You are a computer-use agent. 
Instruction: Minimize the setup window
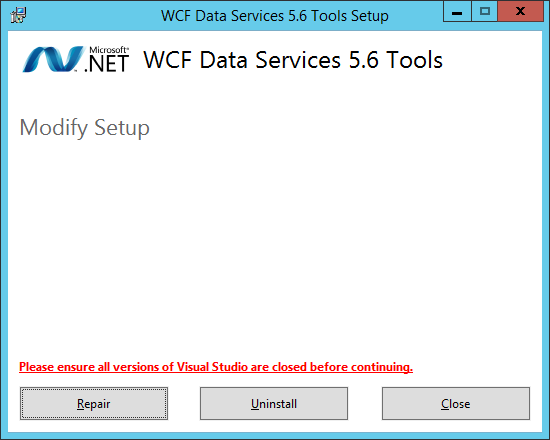click(x=457, y=12)
